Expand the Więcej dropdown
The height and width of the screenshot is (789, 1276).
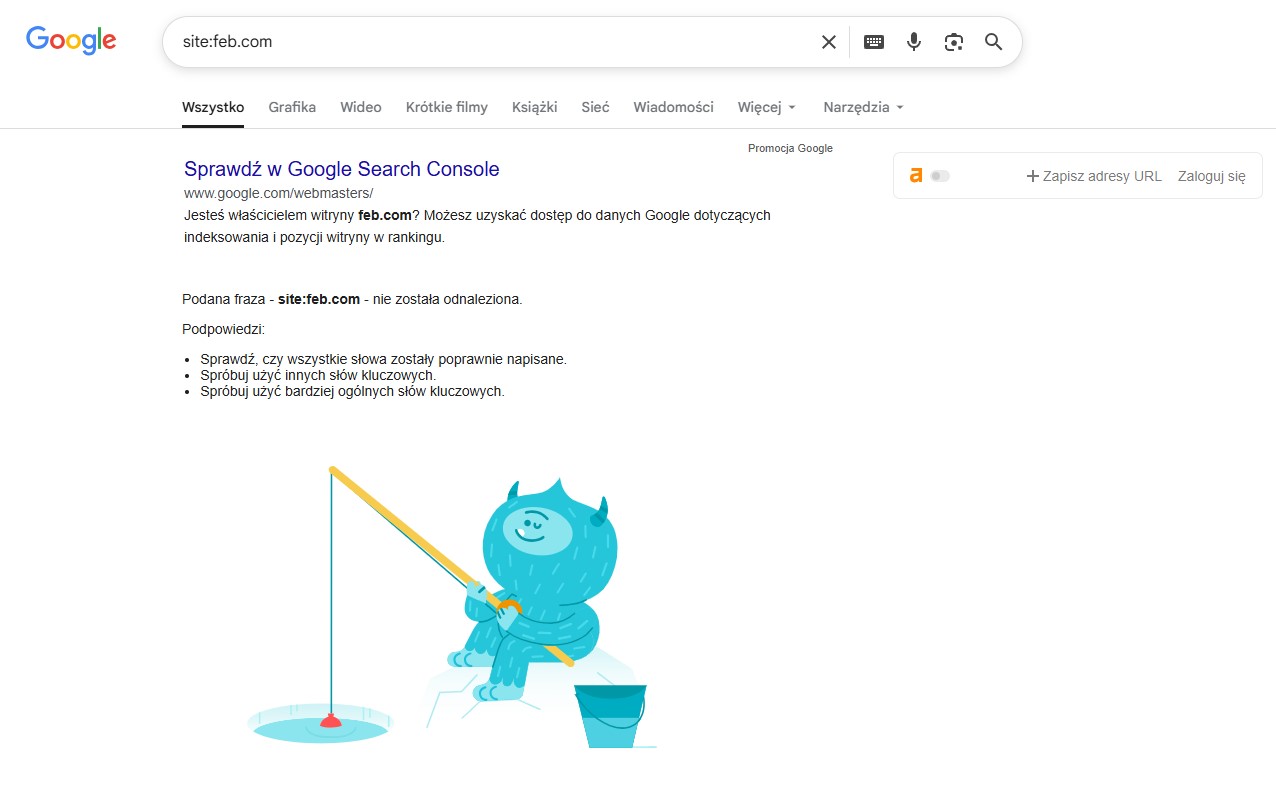pyautogui.click(x=766, y=107)
